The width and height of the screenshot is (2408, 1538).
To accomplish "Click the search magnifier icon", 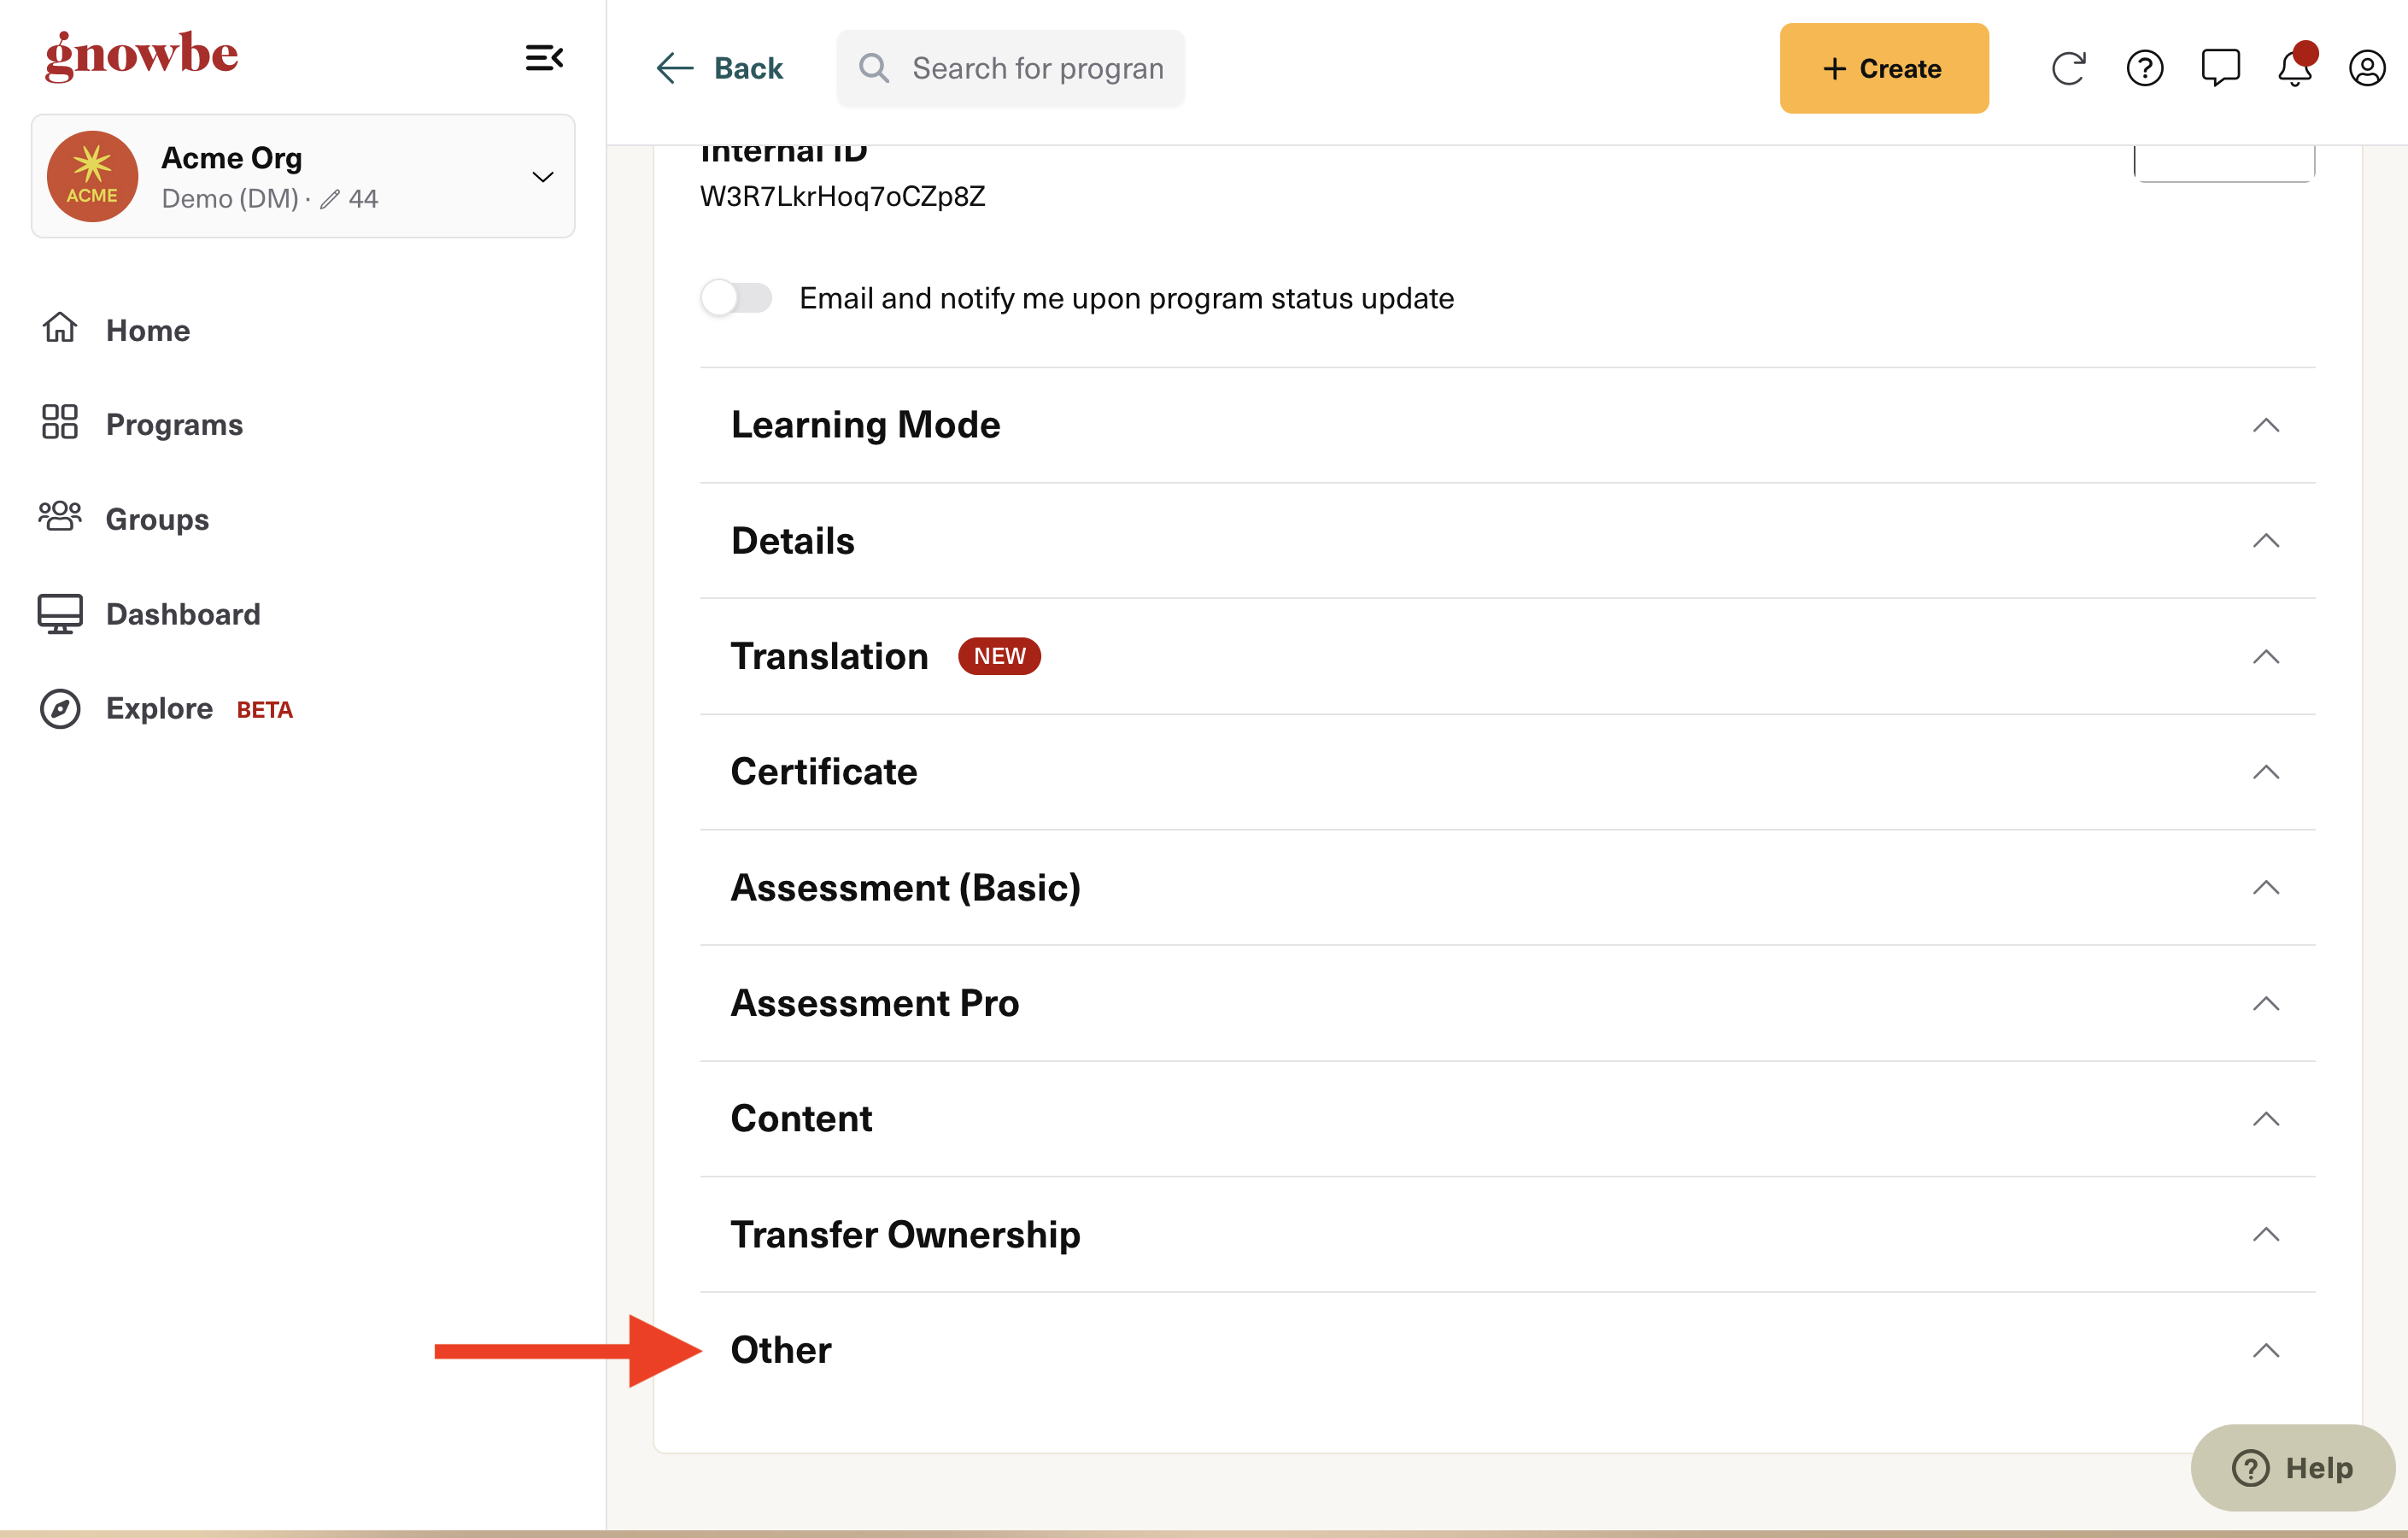I will [874, 68].
